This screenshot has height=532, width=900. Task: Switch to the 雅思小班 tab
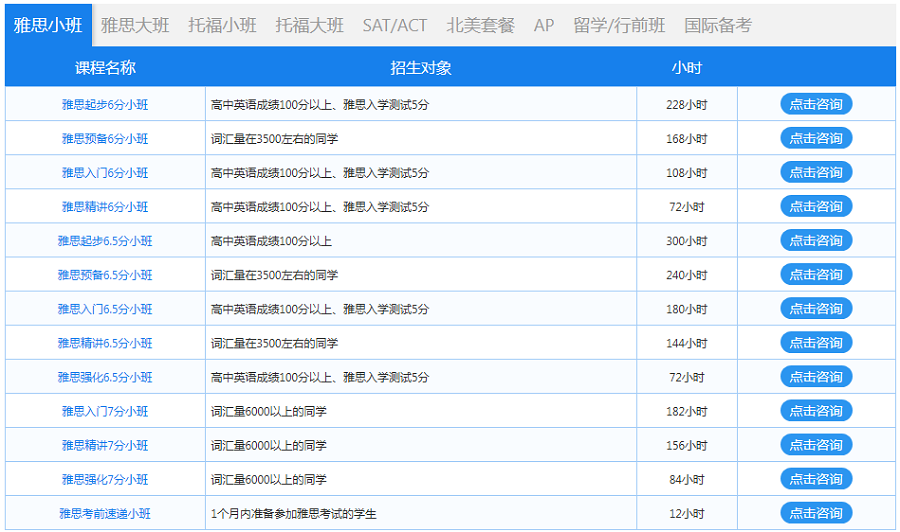tap(48, 25)
